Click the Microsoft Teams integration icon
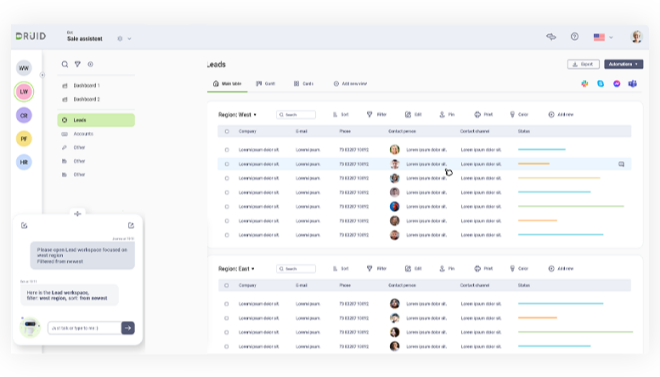660x377 pixels. tap(632, 84)
